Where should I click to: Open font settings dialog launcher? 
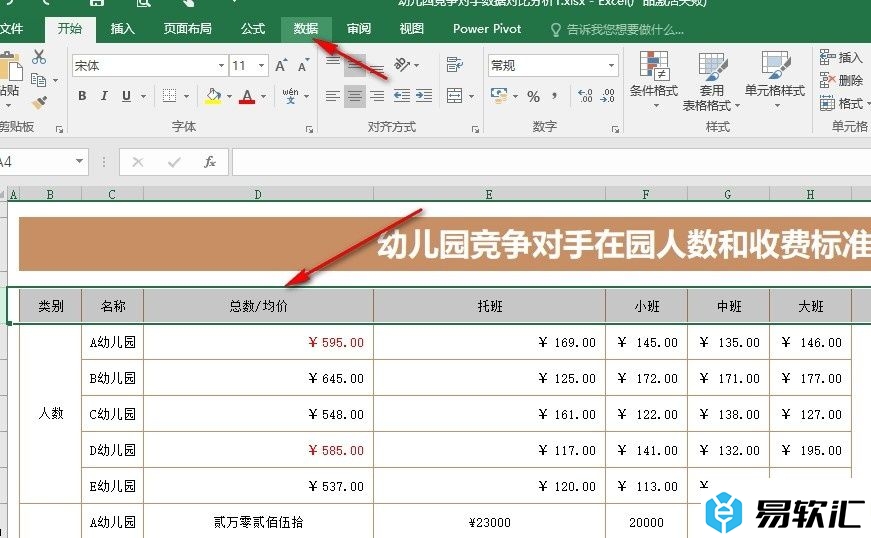(309, 129)
